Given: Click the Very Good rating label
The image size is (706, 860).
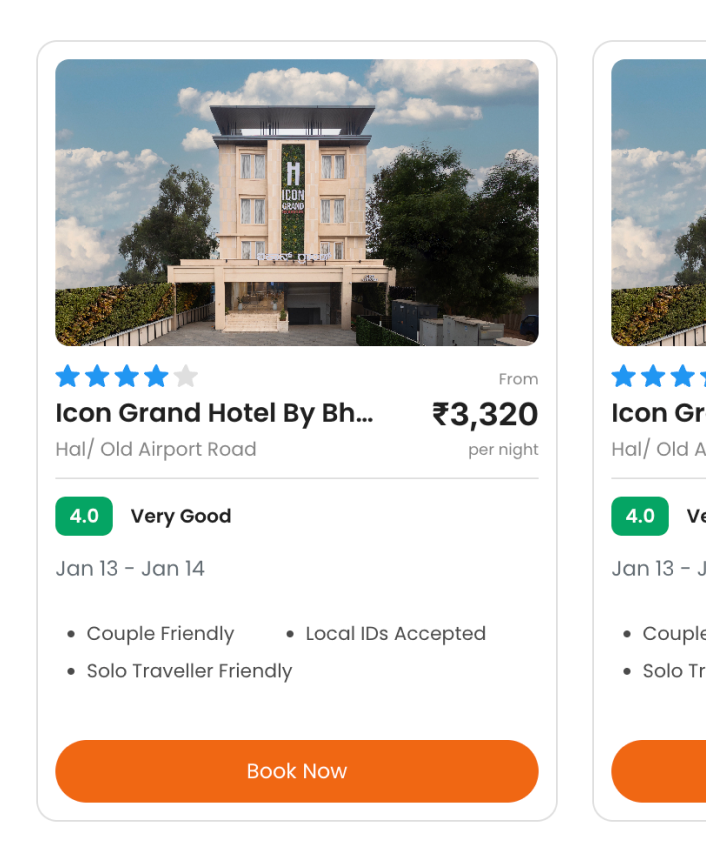Looking at the screenshot, I should [x=181, y=516].
